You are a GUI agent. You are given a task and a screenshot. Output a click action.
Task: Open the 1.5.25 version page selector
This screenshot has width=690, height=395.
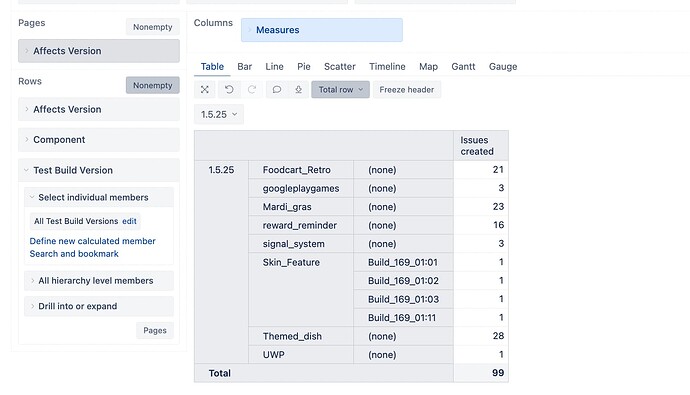point(219,114)
